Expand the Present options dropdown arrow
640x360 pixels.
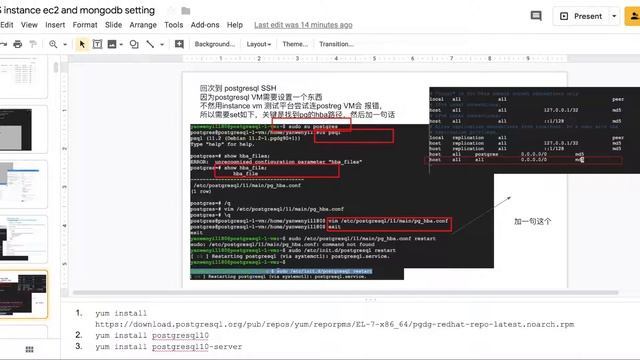(614, 16)
